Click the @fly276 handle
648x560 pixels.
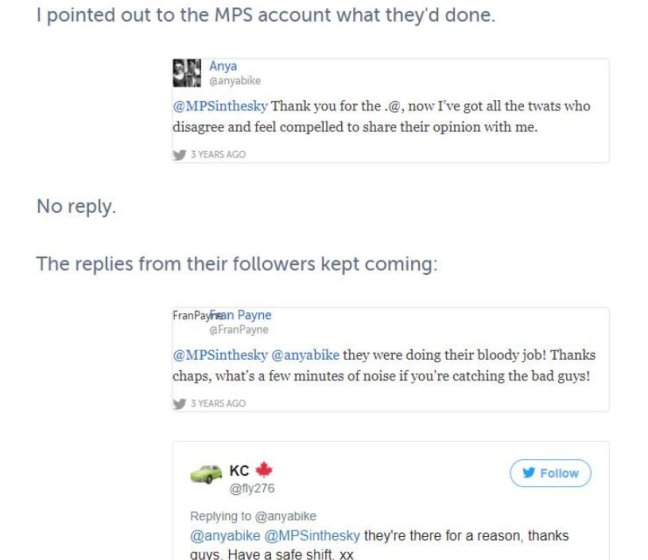point(252,489)
